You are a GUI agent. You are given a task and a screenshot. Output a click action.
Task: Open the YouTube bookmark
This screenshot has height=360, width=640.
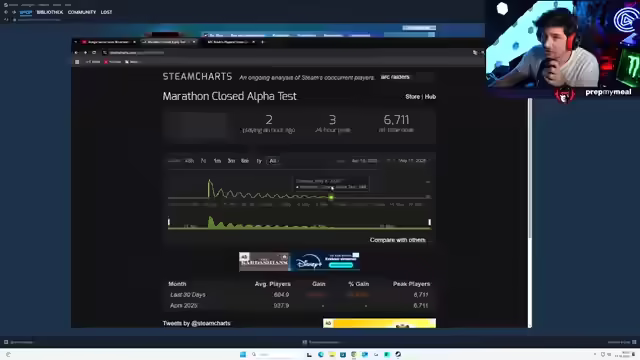[x=113, y=62]
